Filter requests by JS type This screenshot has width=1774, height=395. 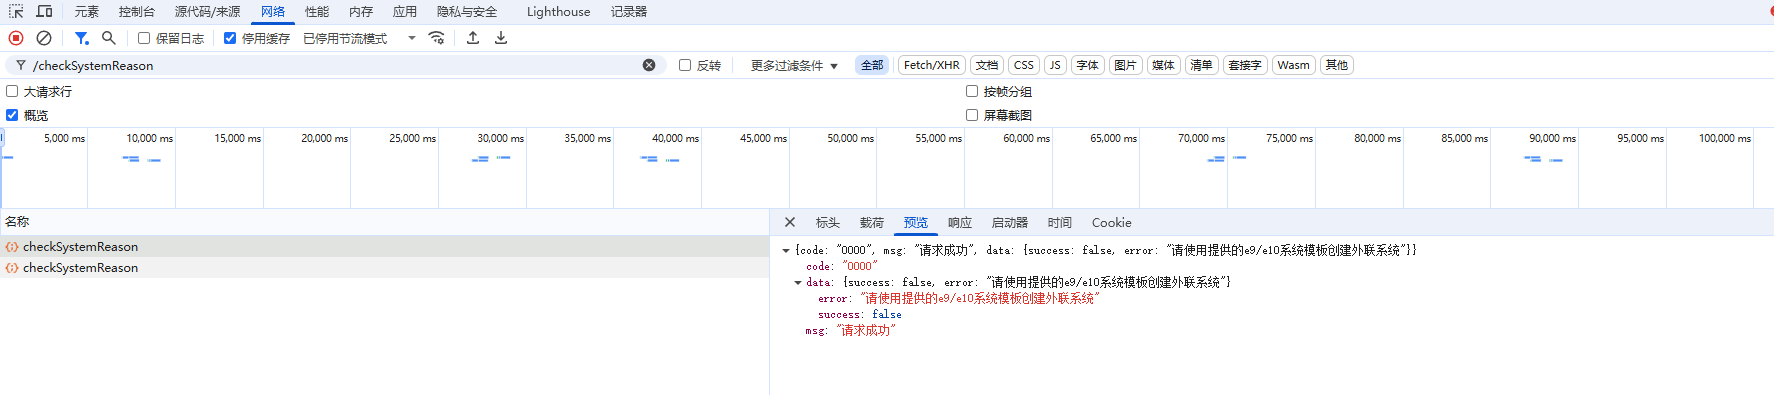(1055, 65)
